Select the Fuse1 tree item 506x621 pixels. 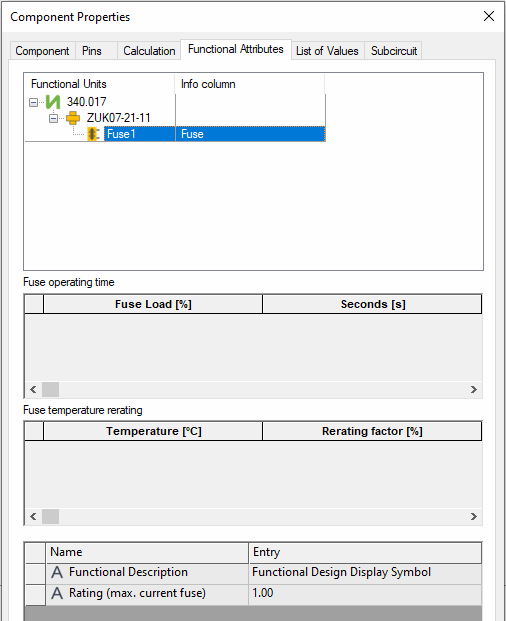point(121,134)
